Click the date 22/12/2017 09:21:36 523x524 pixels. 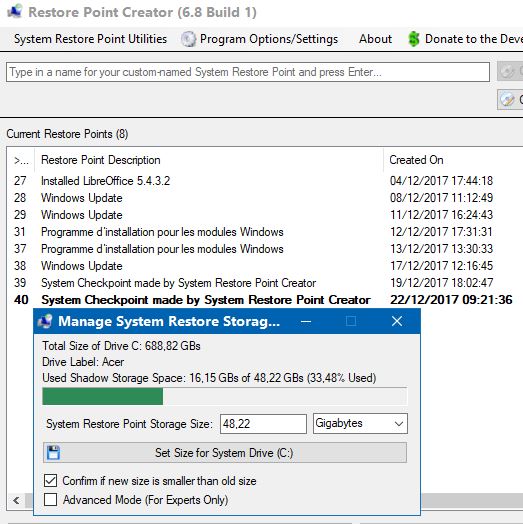pos(451,300)
